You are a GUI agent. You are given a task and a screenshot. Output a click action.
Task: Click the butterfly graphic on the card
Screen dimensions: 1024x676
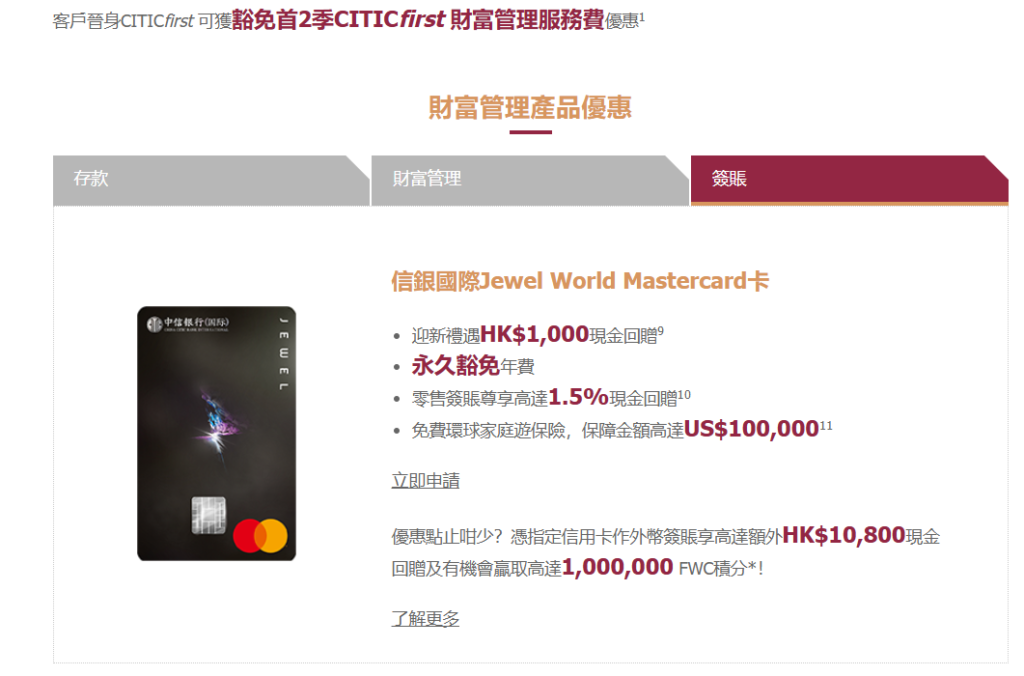[x=219, y=425]
